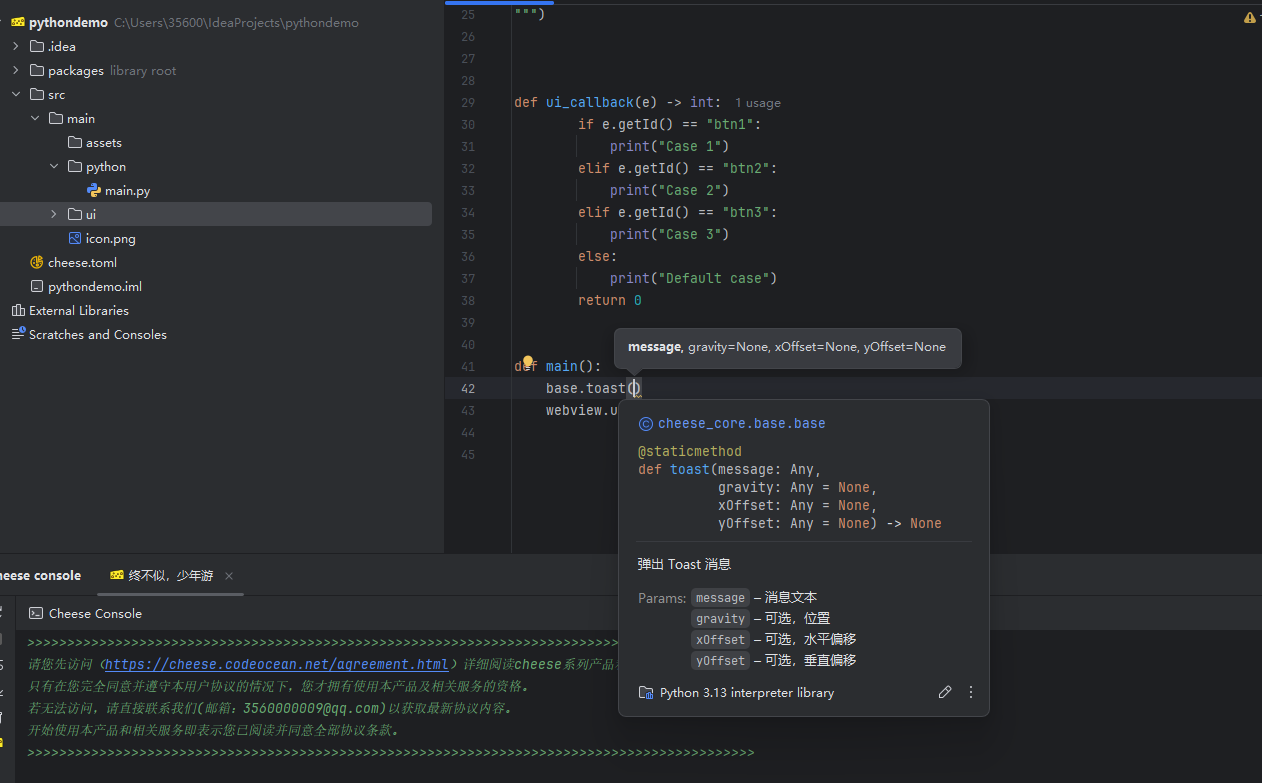This screenshot has height=783, width=1262.
Task: Click the image file icon of icon.png
Action: tap(75, 238)
